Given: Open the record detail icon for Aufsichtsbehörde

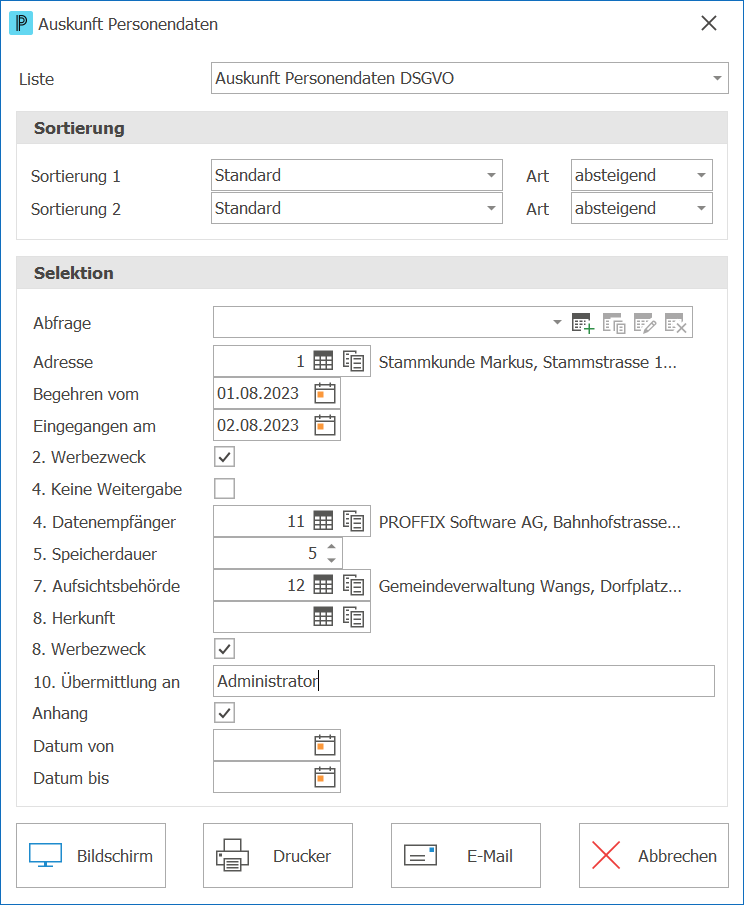Looking at the screenshot, I should click(353, 585).
